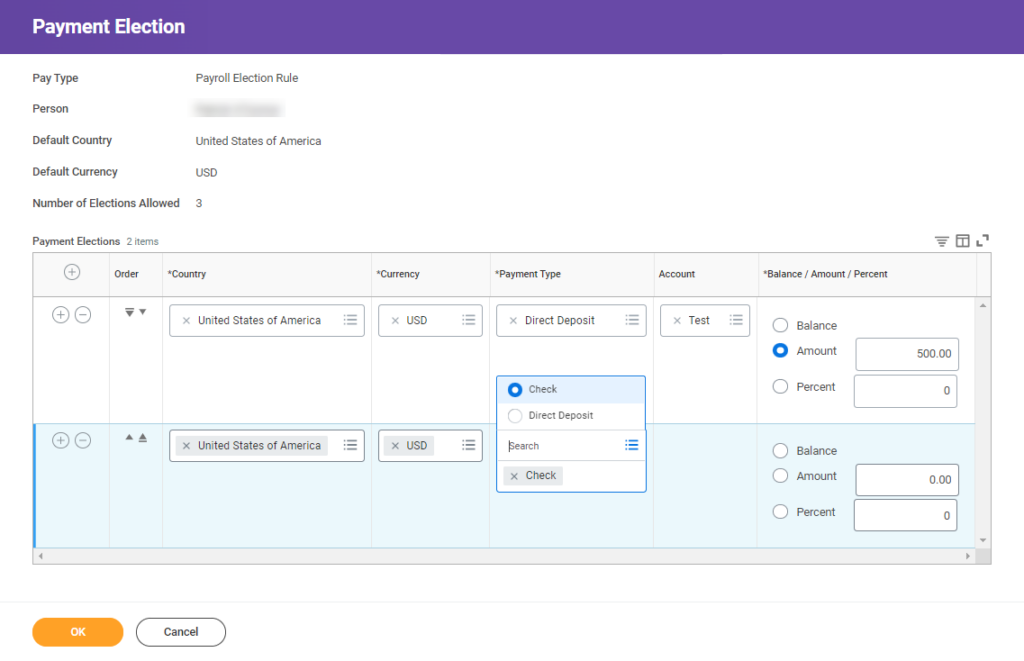This screenshot has height=661, width=1024.
Task: Click the add row icon in table header
Action: click(72, 272)
